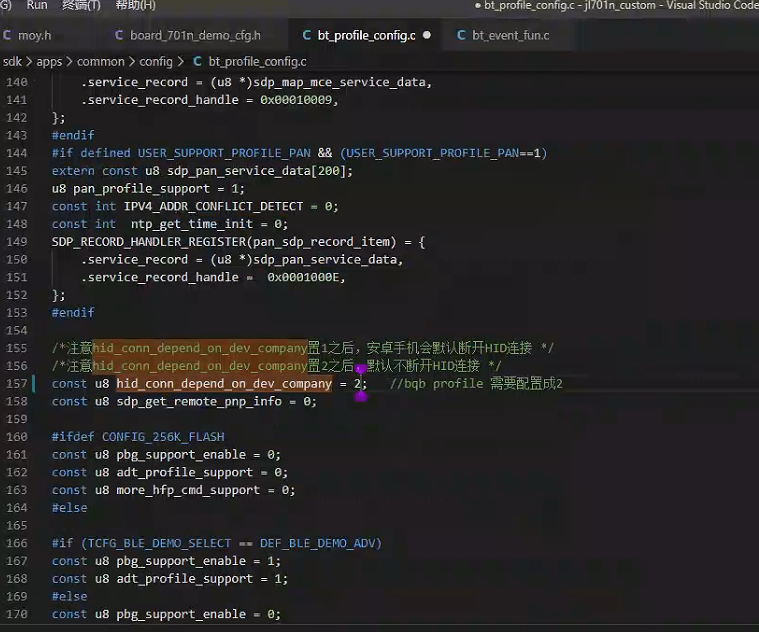
Task: Click 0x0001000E handle value on line 151
Action: [x=303, y=277]
